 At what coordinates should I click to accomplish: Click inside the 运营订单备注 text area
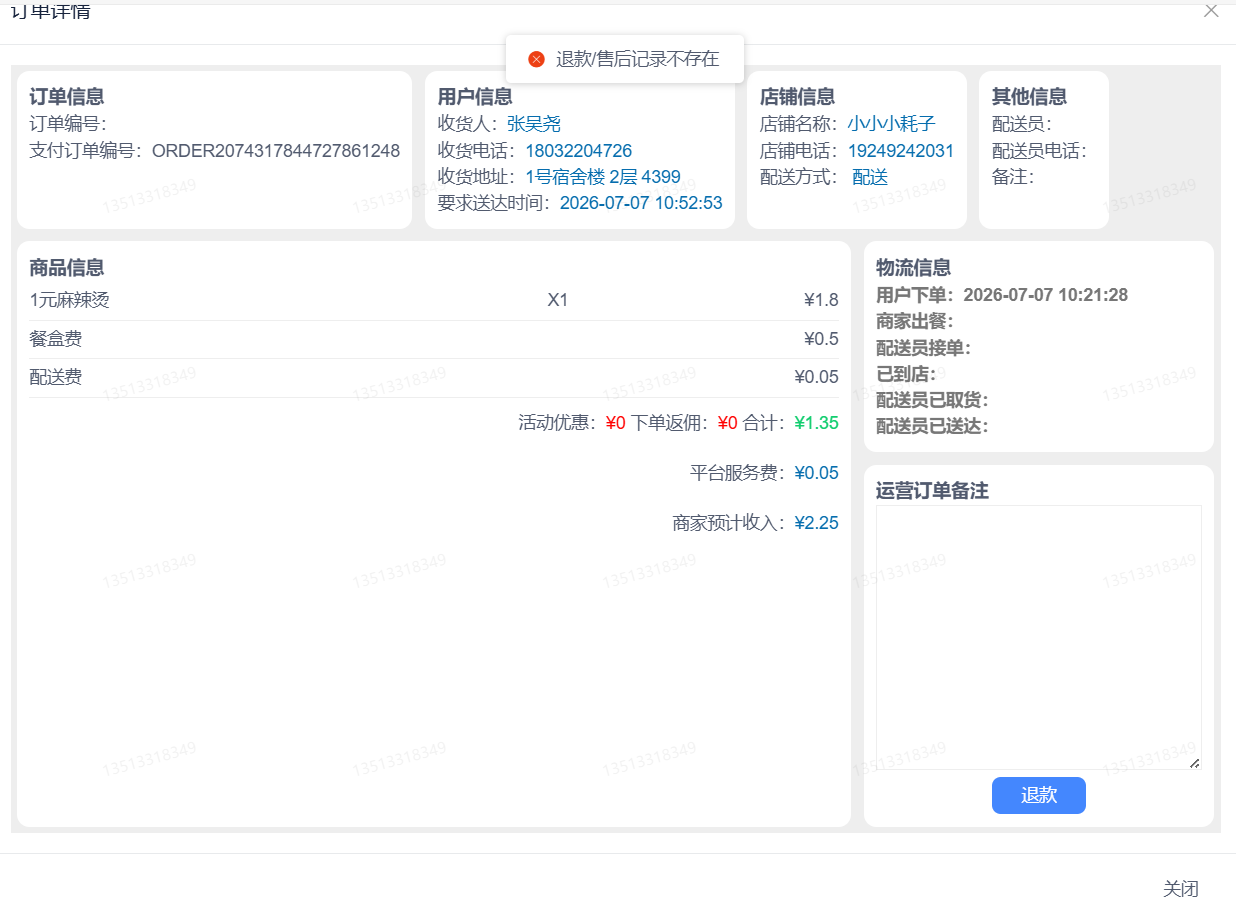pyautogui.click(x=1038, y=637)
